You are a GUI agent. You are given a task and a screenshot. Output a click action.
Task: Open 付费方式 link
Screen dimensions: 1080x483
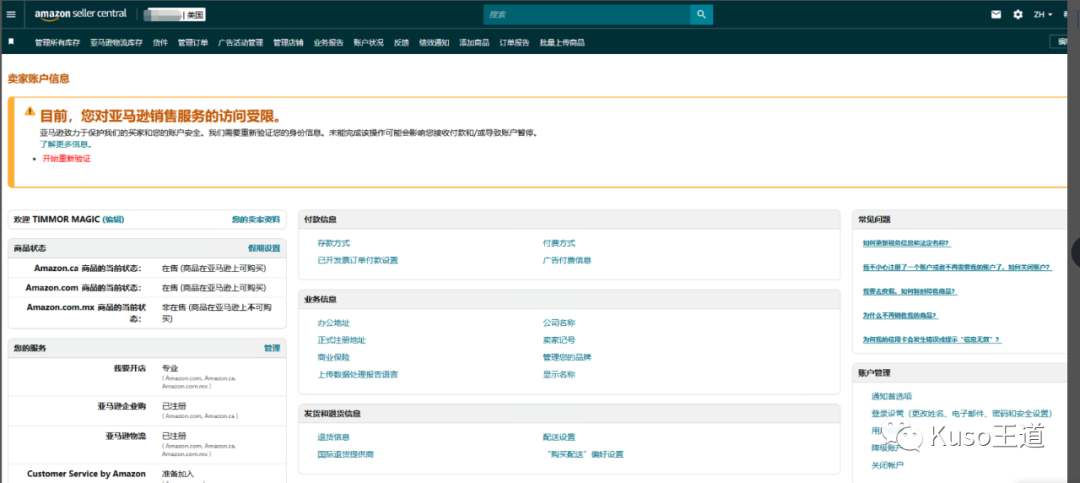coord(559,243)
